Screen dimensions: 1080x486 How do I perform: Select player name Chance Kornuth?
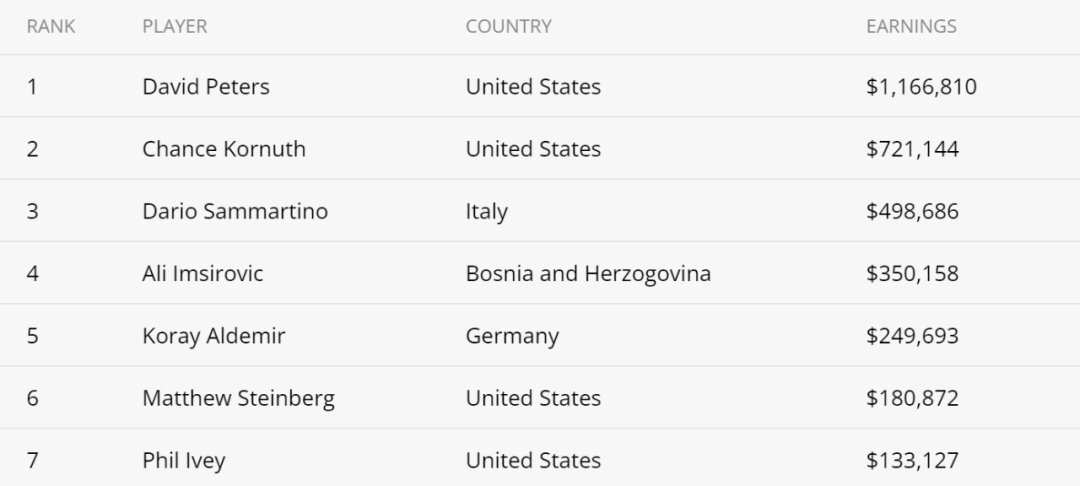pyautogui.click(x=224, y=149)
